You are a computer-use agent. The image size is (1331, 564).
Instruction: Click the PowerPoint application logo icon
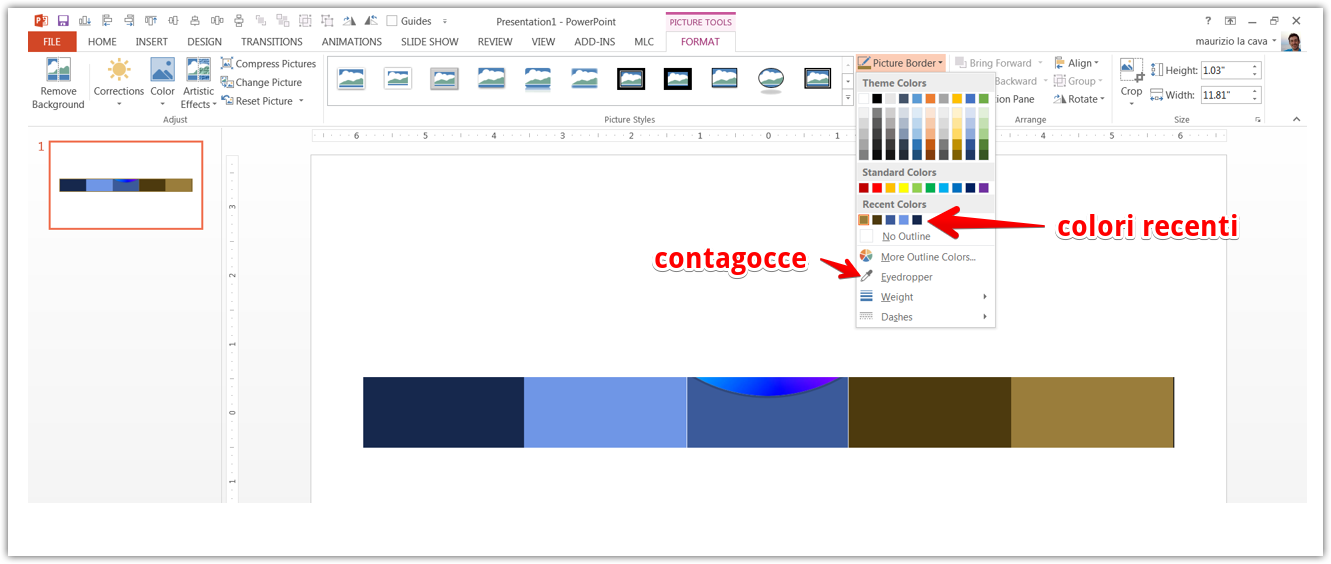click(x=41, y=21)
